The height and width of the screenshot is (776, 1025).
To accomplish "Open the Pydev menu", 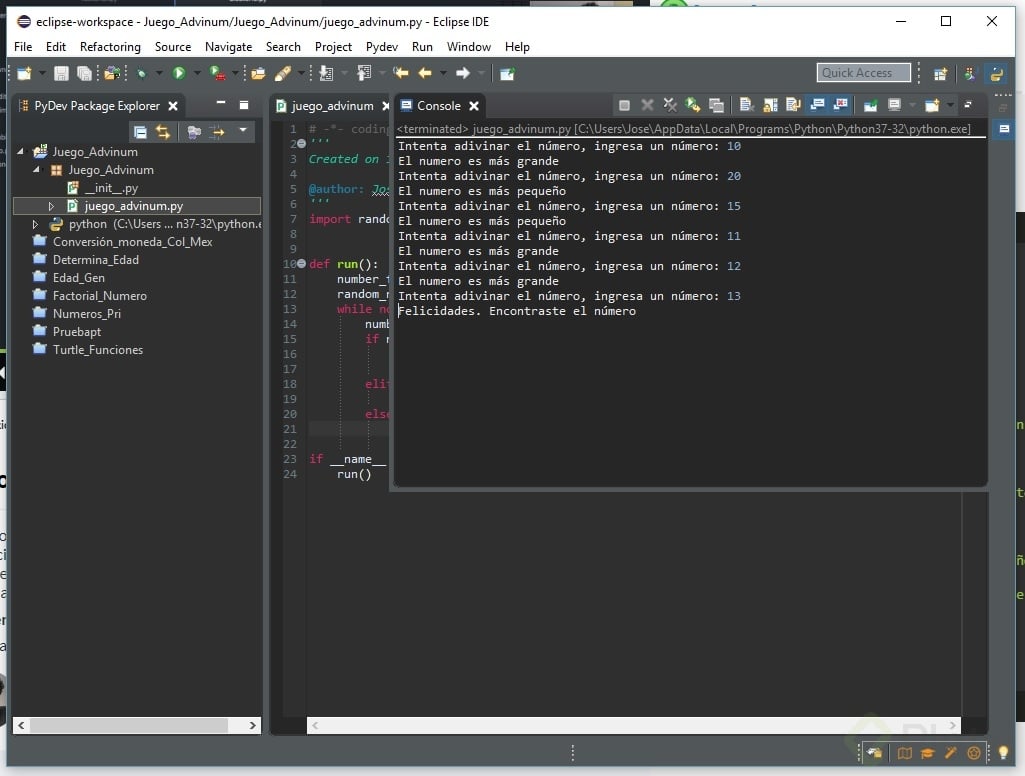I will pos(381,47).
